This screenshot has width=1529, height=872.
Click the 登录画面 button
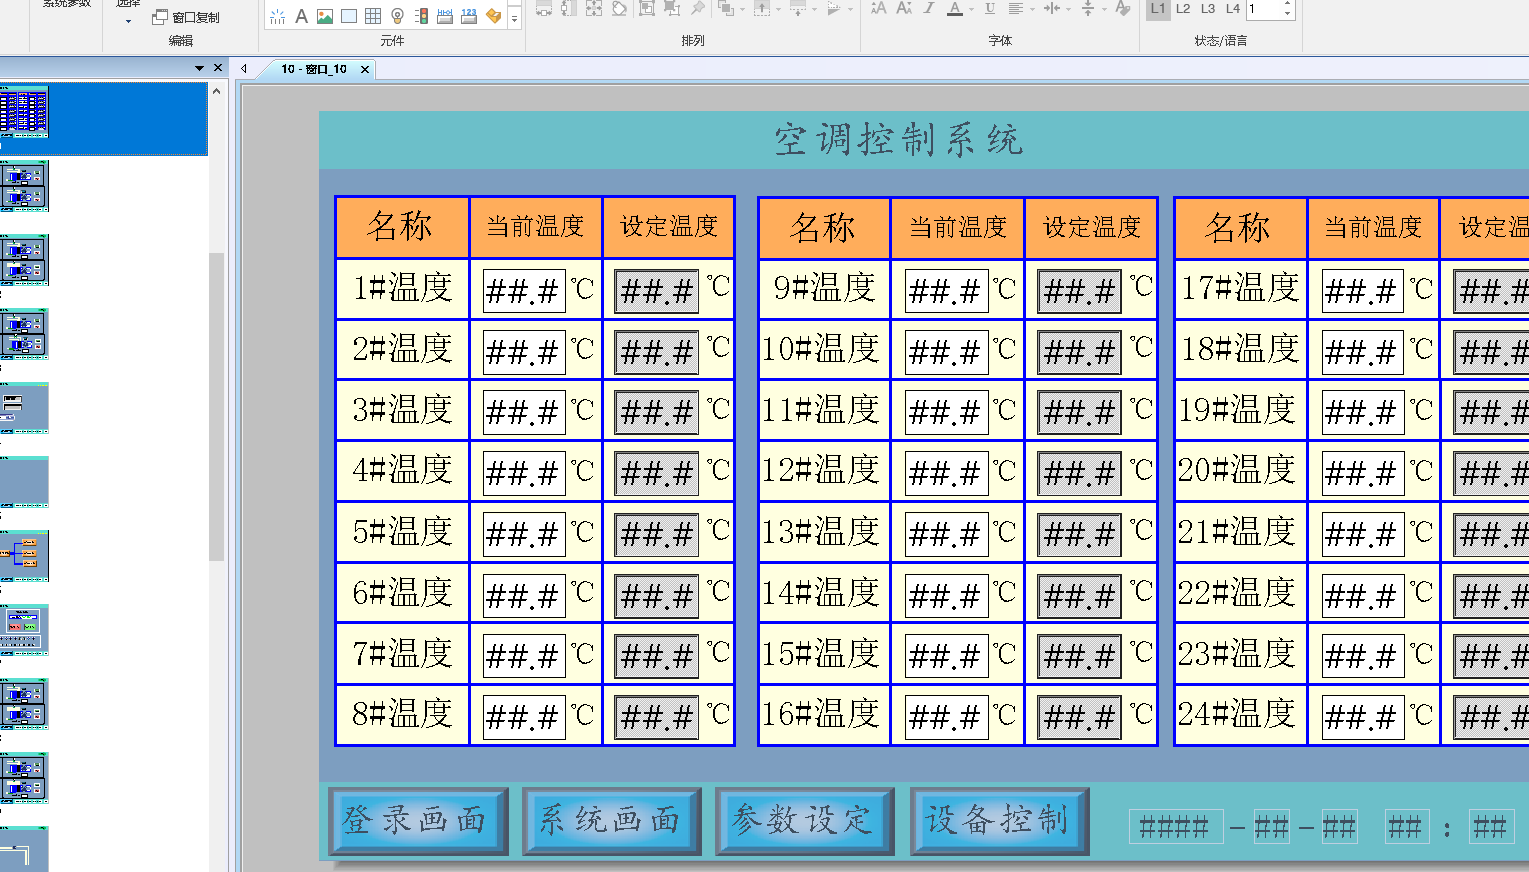[x=417, y=821]
